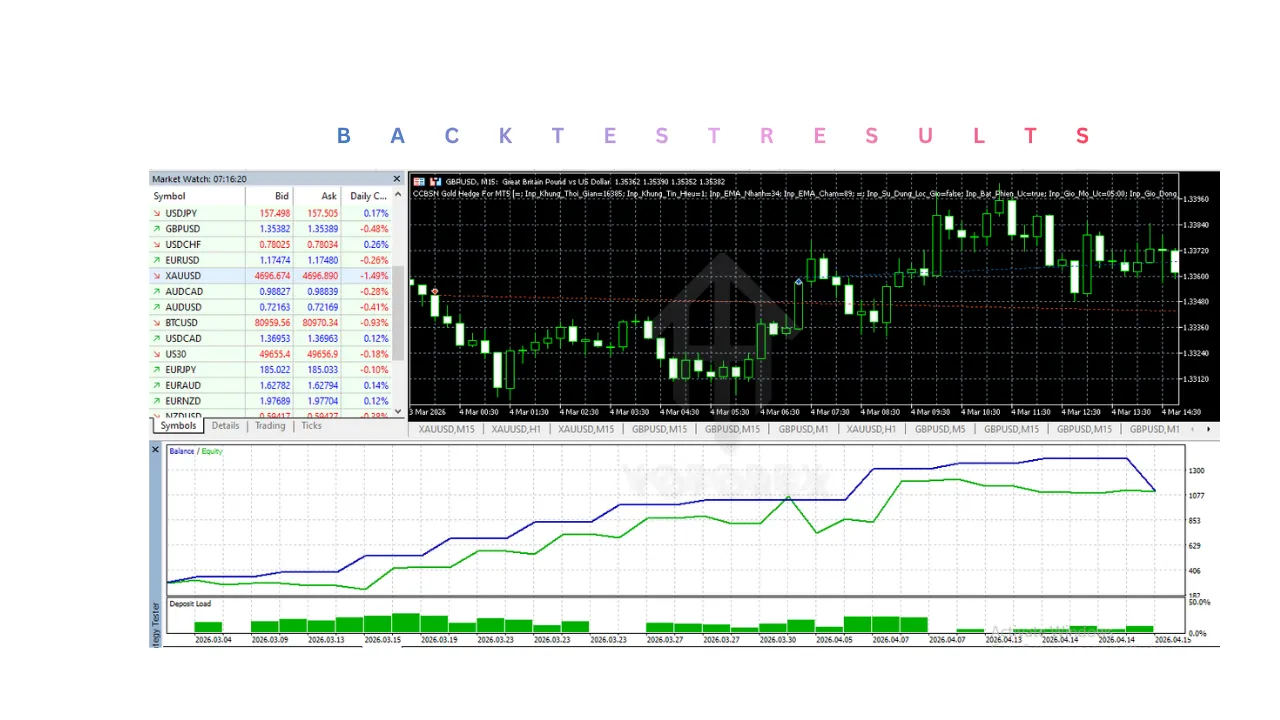Click the 1300 balance axis label

point(1196,470)
